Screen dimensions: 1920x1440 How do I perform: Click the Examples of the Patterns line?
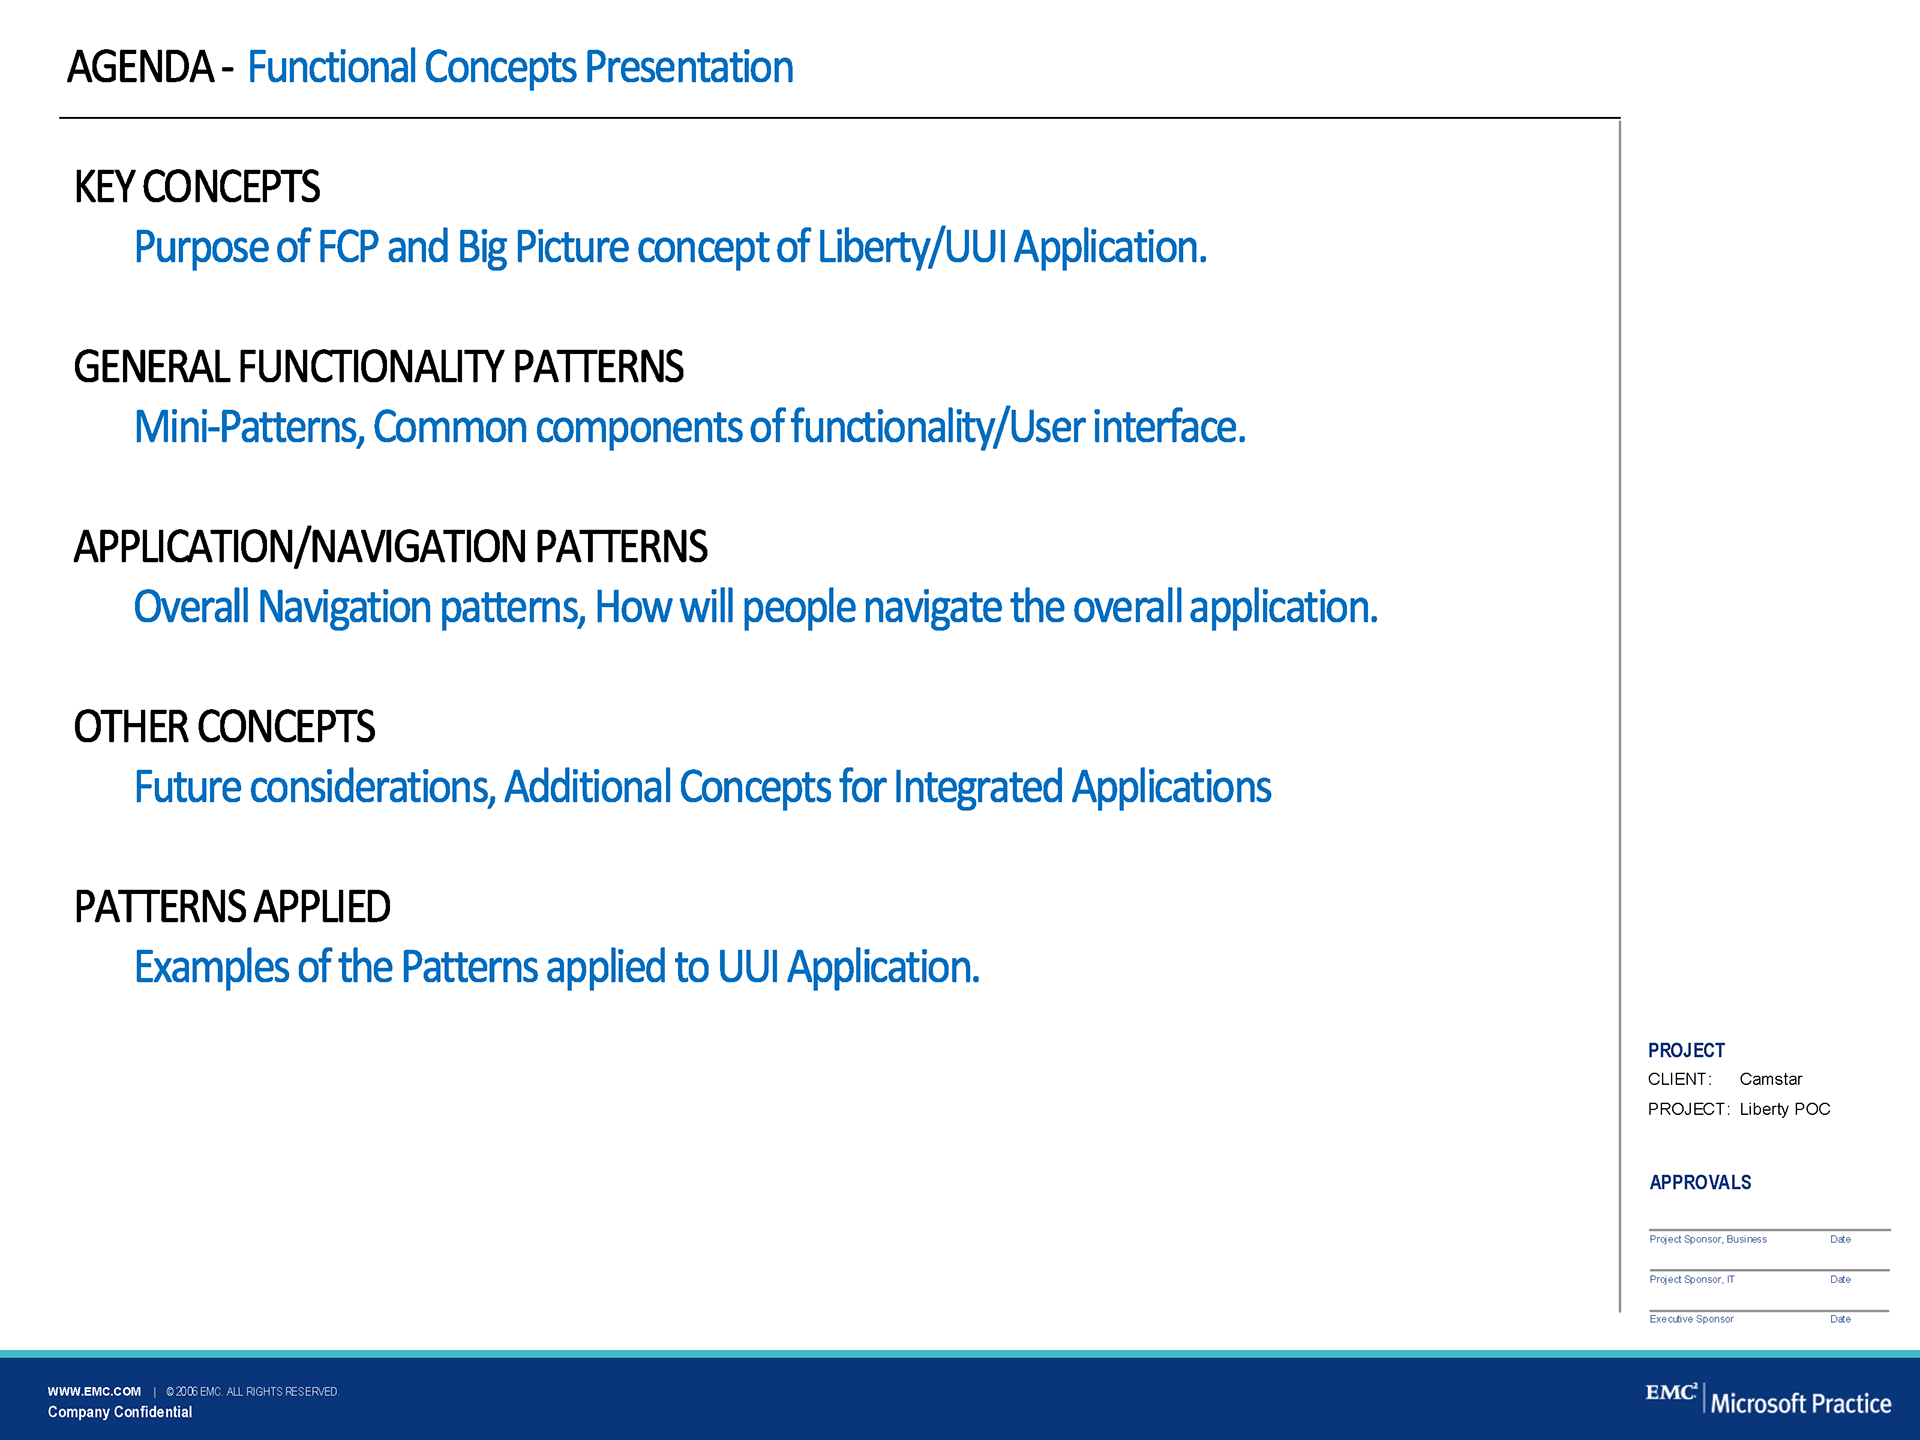tap(557, 968)
